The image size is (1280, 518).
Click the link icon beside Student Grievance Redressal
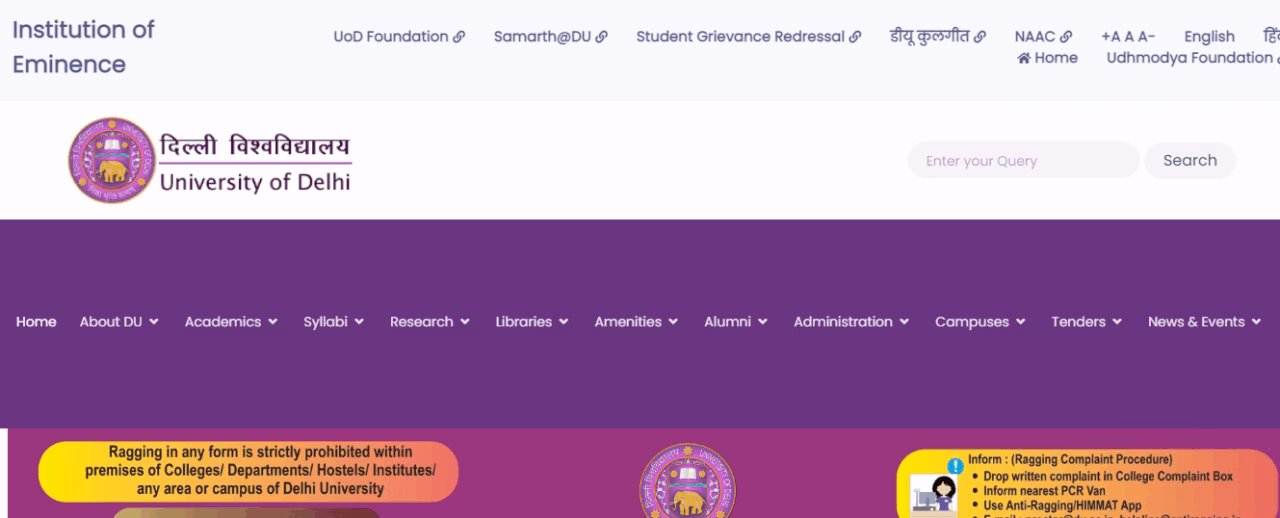[855, 37]
